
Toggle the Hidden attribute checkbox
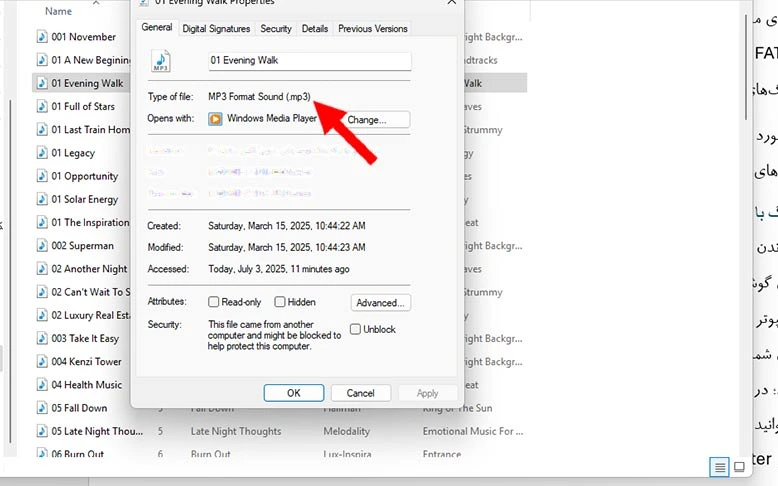(280, 302)
